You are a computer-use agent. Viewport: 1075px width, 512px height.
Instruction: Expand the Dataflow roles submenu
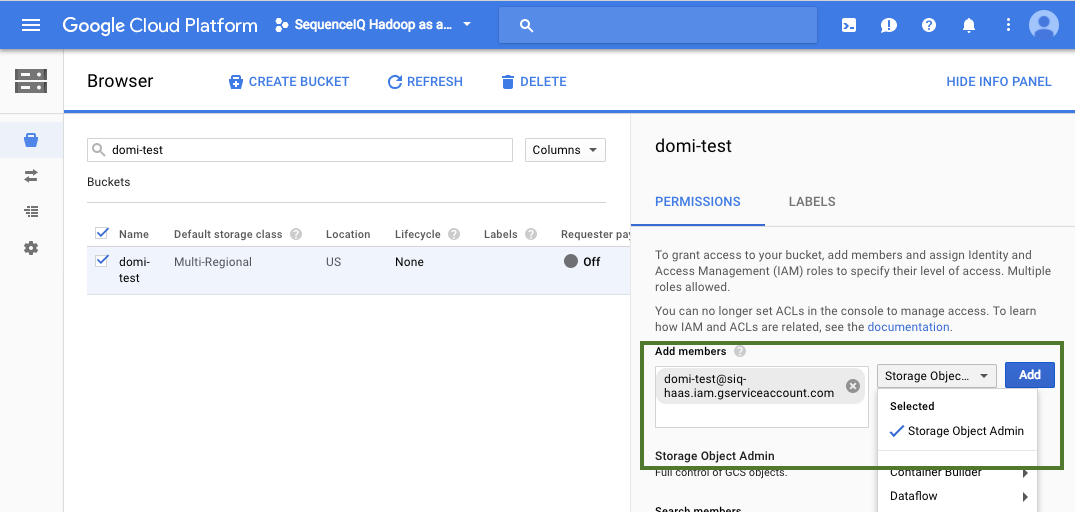pos(958,496)
